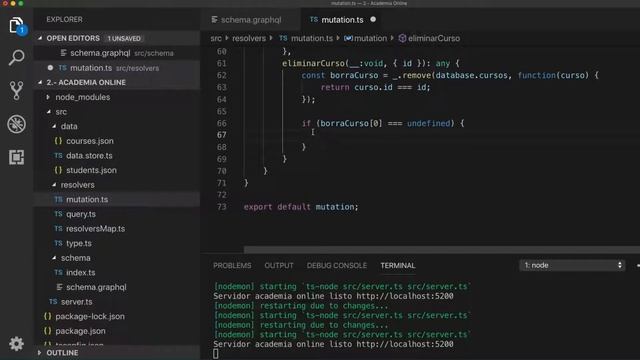Open index.ts in schema folder
The image size is (640, 360).
[x=80, y=272]
